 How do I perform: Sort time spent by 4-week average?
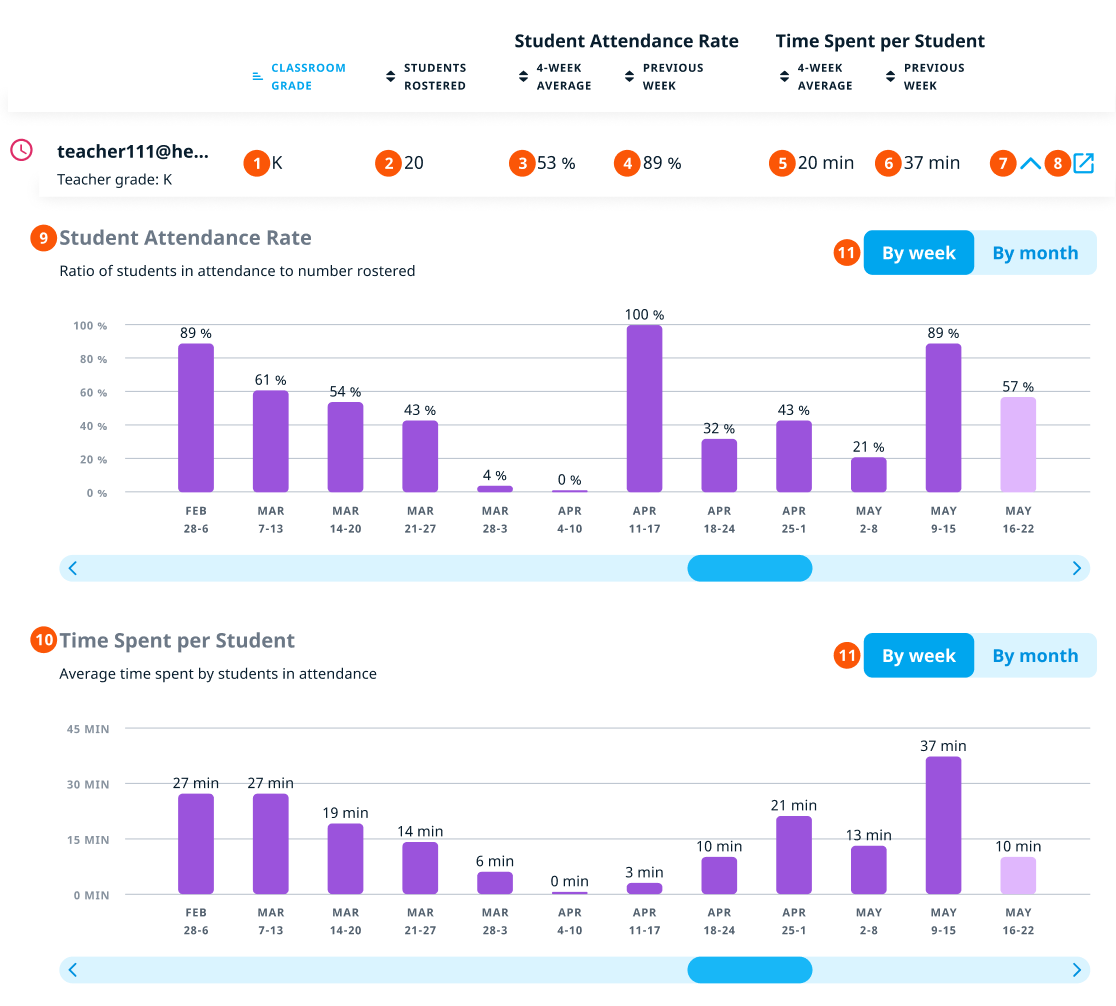point(816,77)
